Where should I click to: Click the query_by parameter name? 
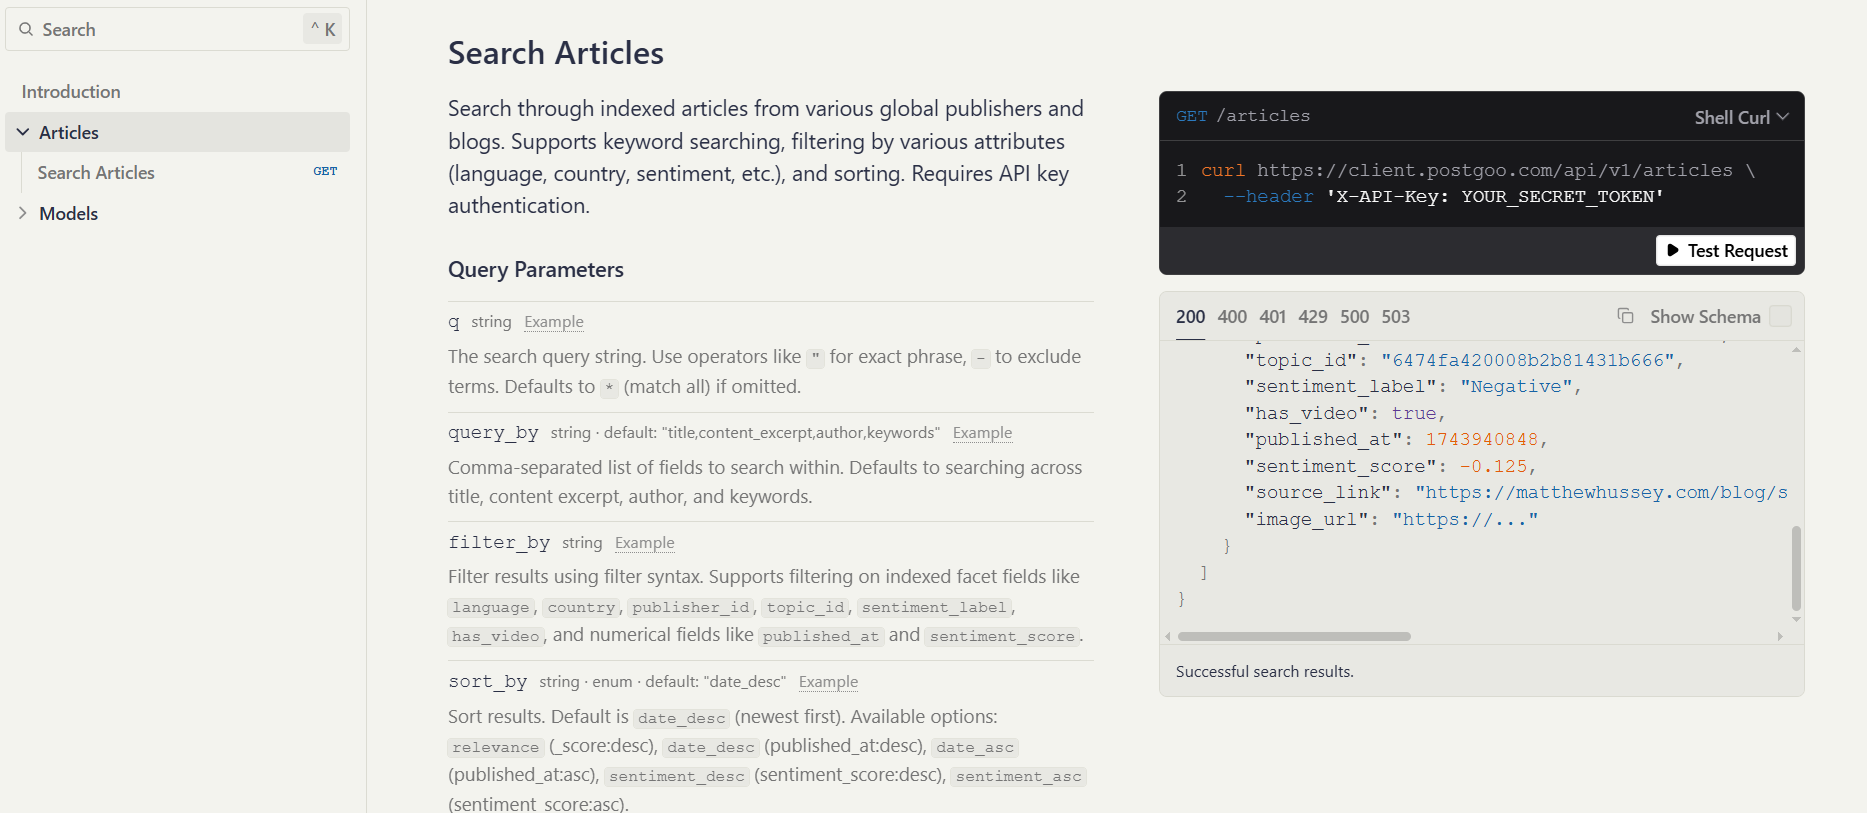tap(493, 433)
